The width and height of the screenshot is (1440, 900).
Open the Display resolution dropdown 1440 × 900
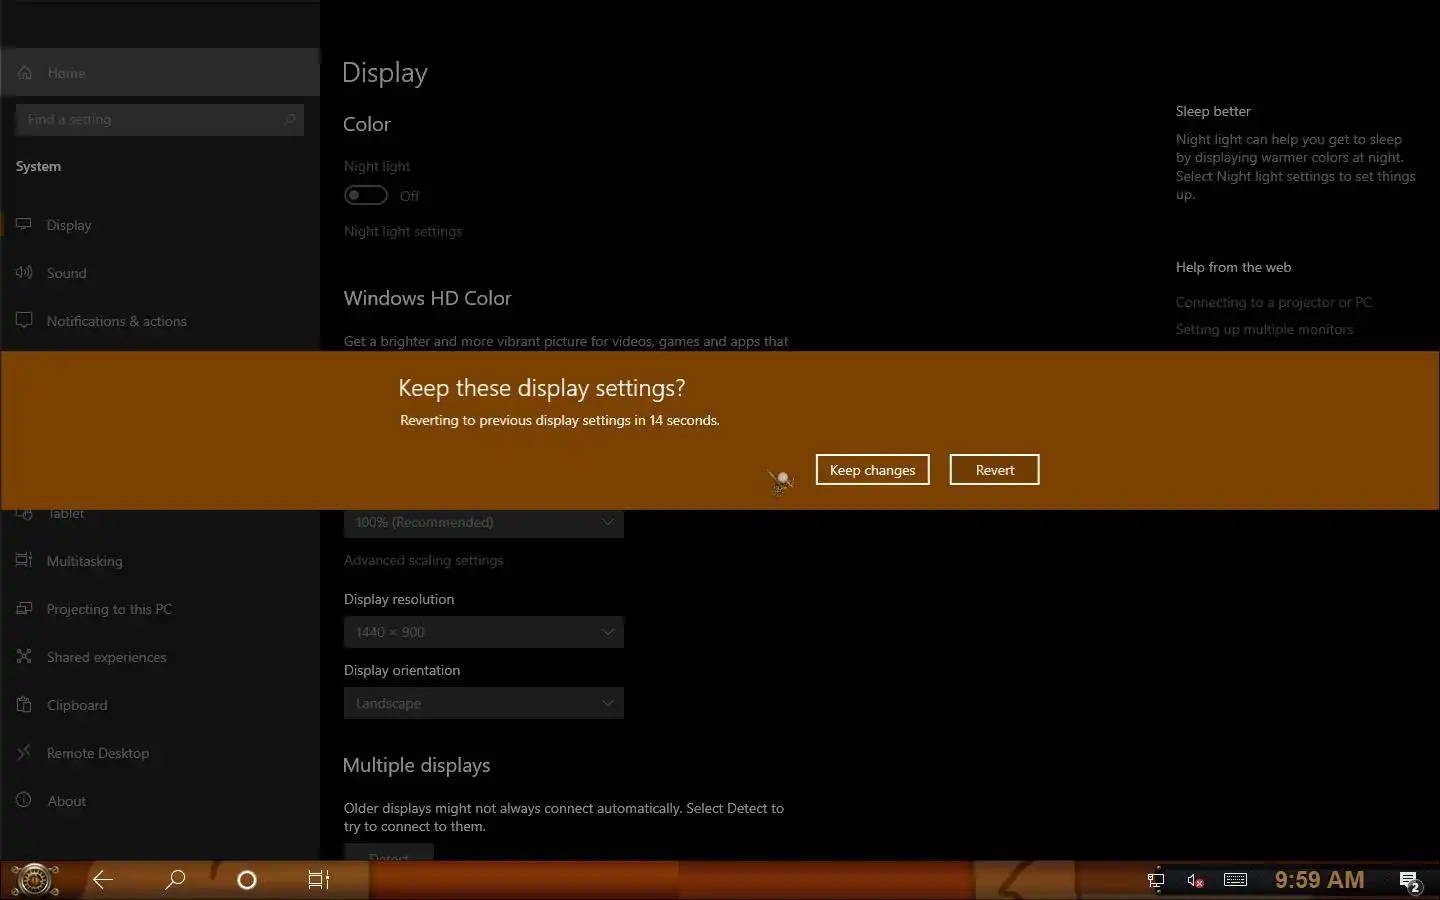click(x=484, y=632)
